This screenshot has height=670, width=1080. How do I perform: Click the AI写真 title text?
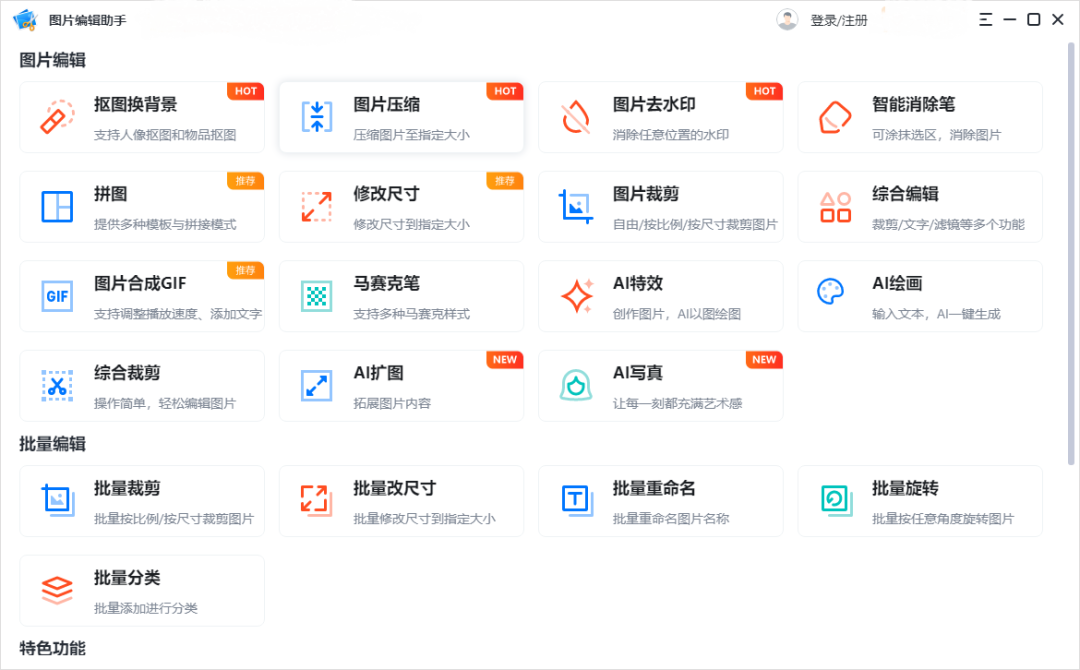(x=638, y=373)
